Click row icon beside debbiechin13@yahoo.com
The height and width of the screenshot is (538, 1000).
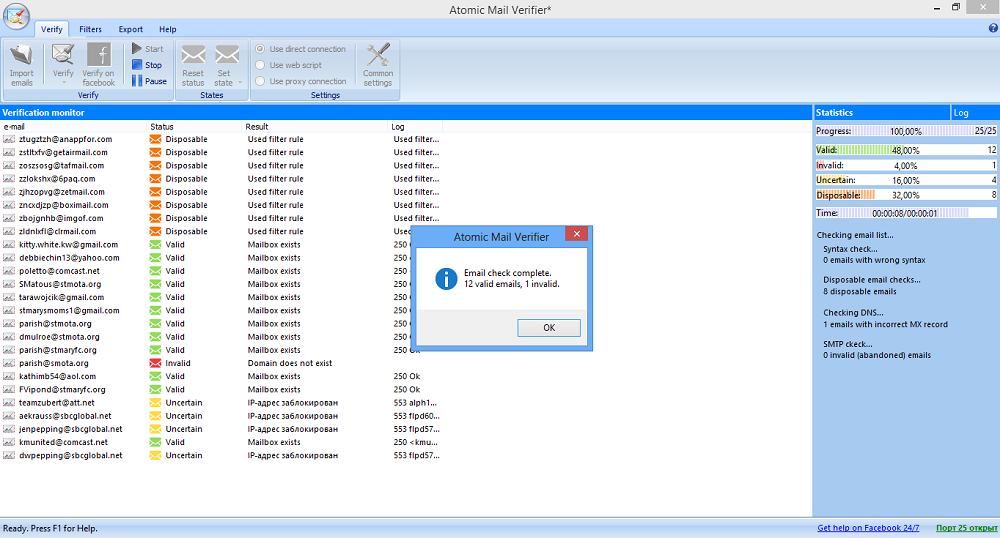coord(9,258)
